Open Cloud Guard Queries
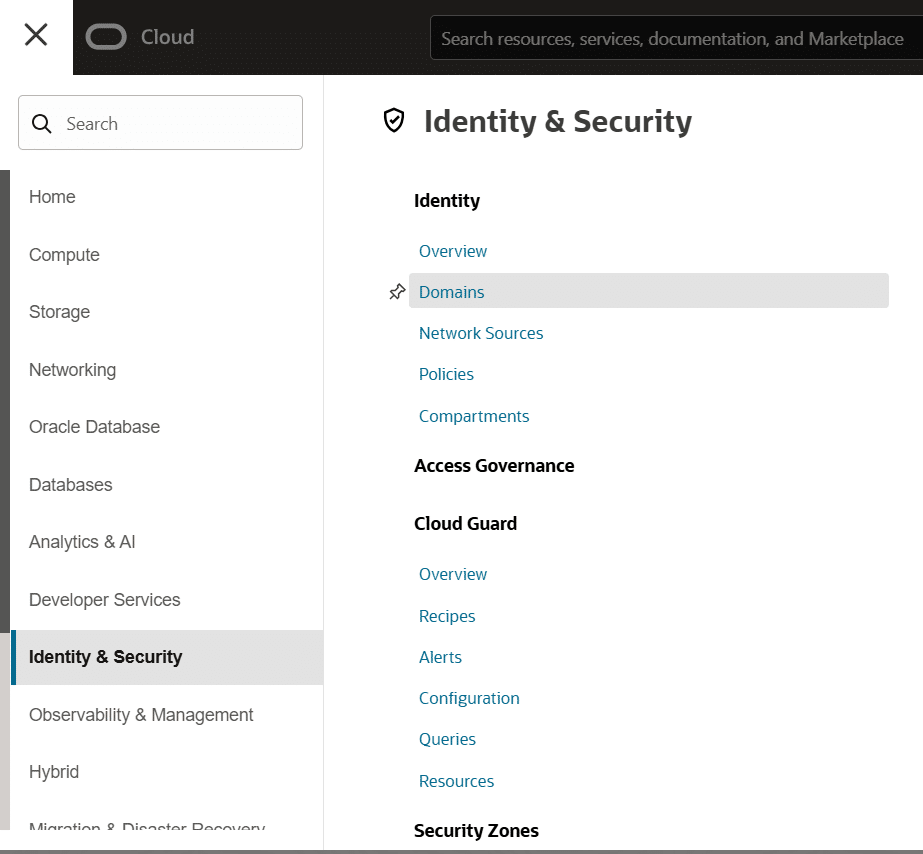 pyautogui.click(x=447, y=739)
